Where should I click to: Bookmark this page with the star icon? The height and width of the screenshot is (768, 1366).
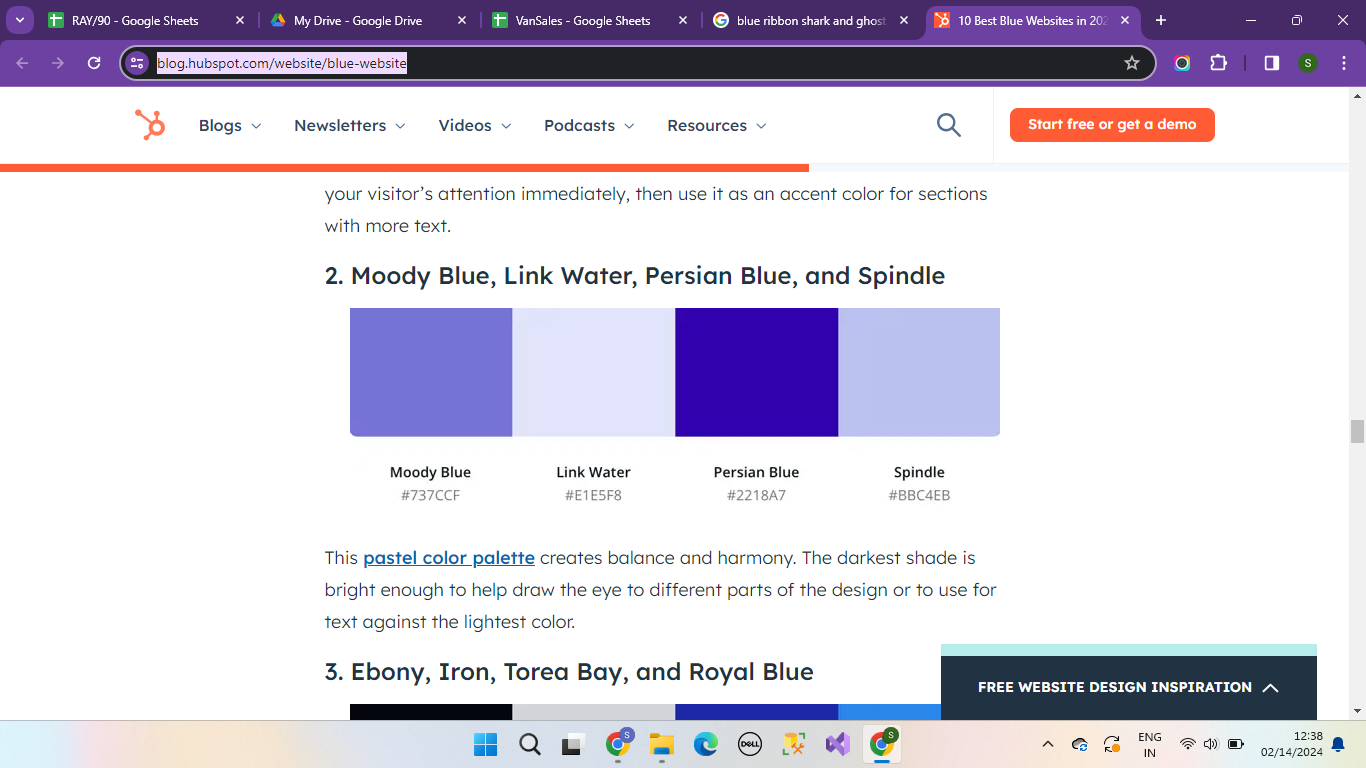coord(1132,63)
